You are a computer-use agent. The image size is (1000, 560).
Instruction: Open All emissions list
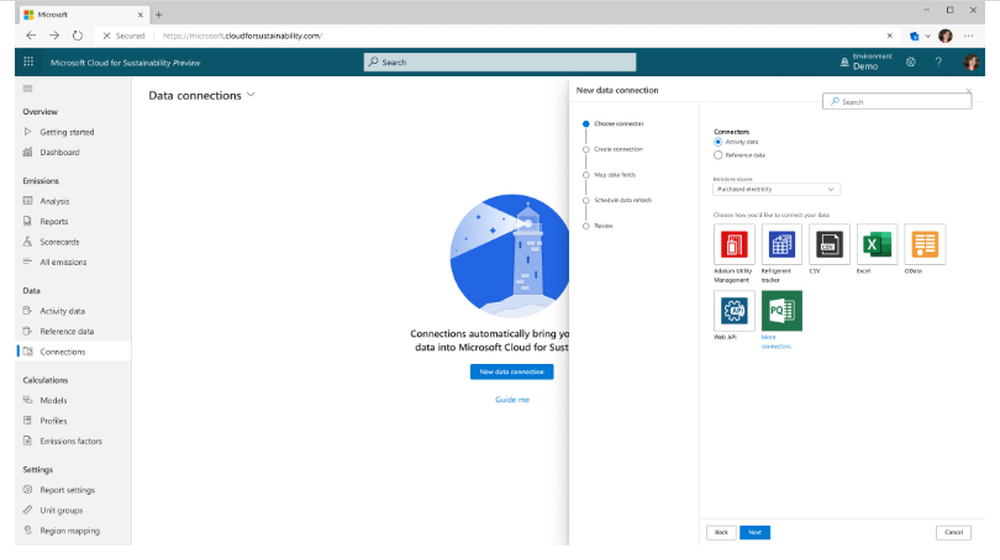tap(63, 262)
